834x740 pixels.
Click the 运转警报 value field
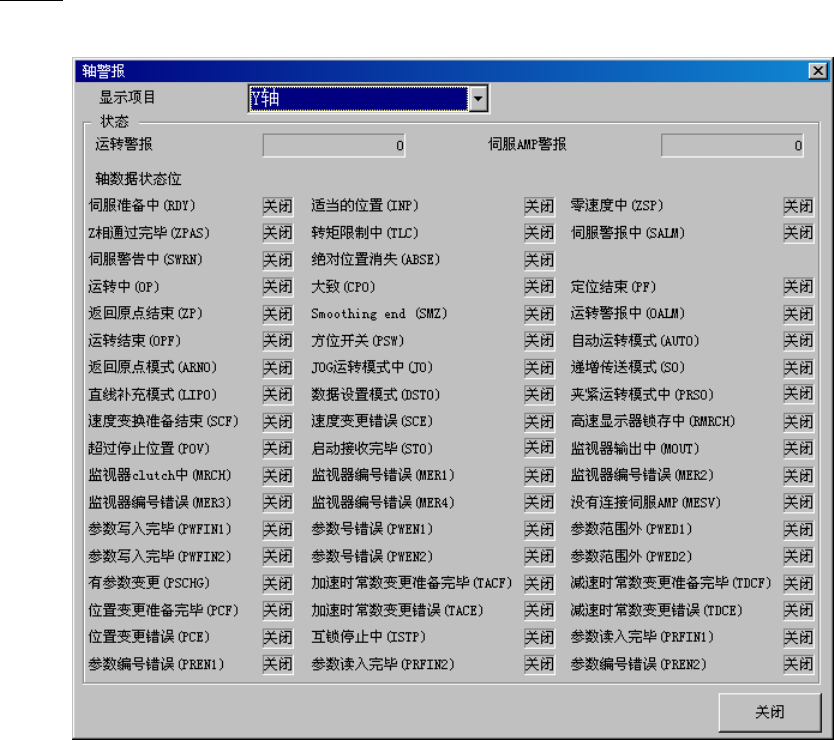pyautogui.click(x=334, y=145)
